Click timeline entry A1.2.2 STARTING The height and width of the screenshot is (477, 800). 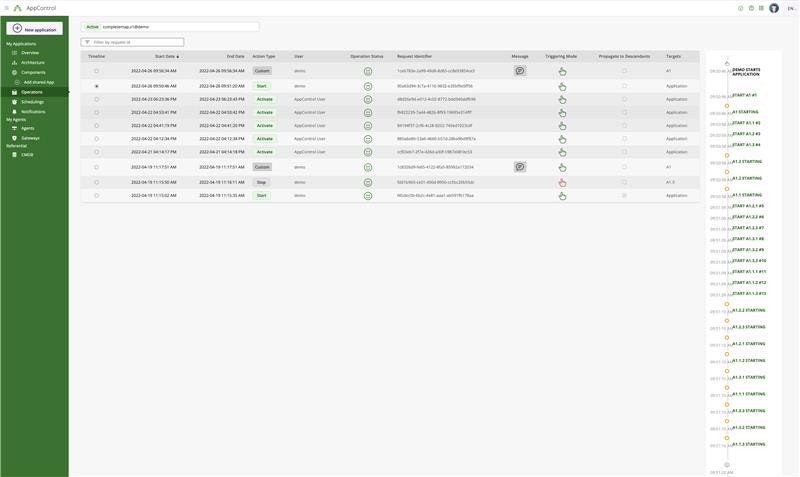pyautogui.click(x=748, y=310)
